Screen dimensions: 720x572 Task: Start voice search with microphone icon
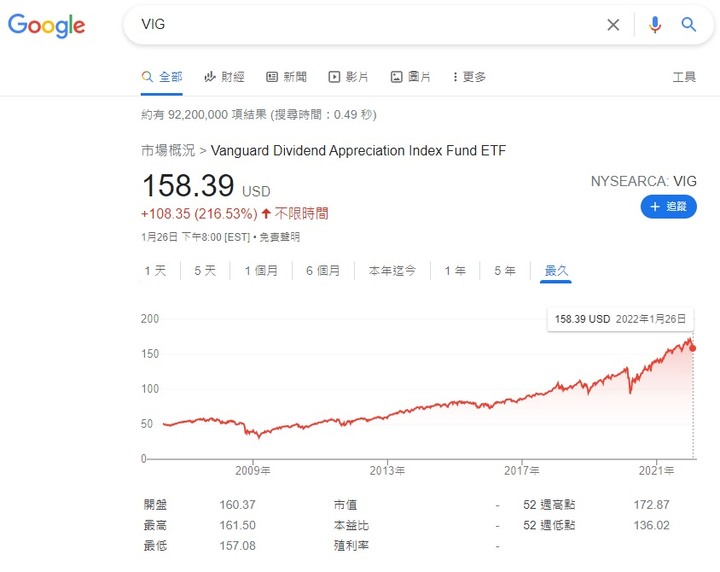[x=655, y=24]
